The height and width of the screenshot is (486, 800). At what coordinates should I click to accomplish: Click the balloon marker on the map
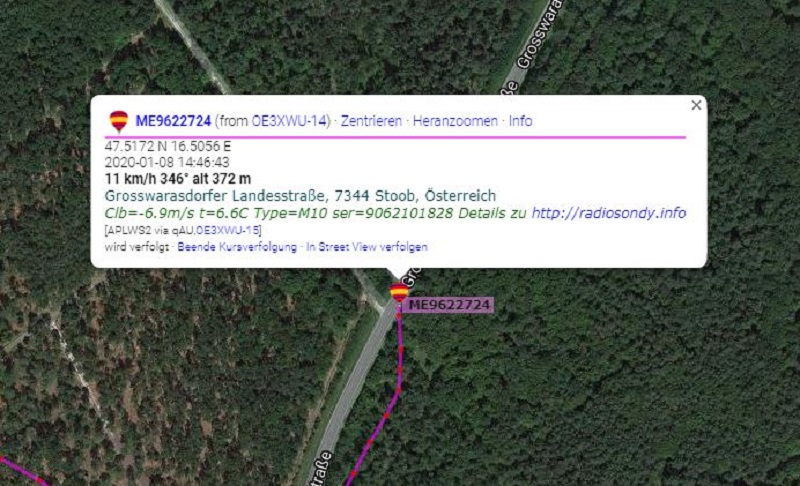tap(399, 293)
